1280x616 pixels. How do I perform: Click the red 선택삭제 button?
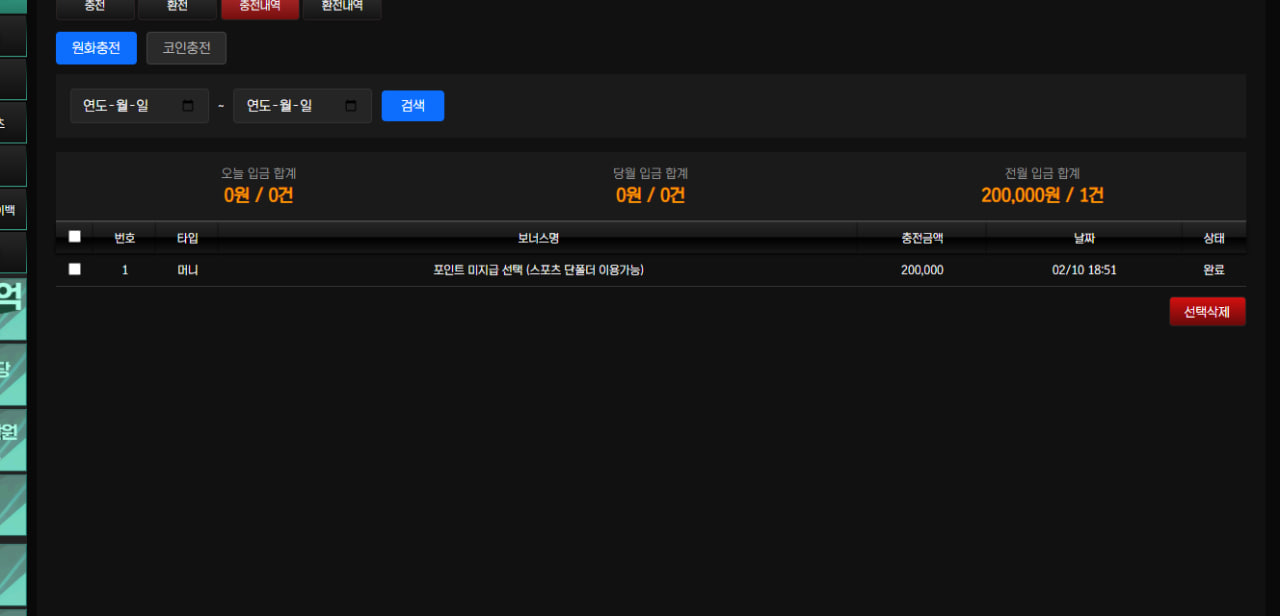point(1207,312)
